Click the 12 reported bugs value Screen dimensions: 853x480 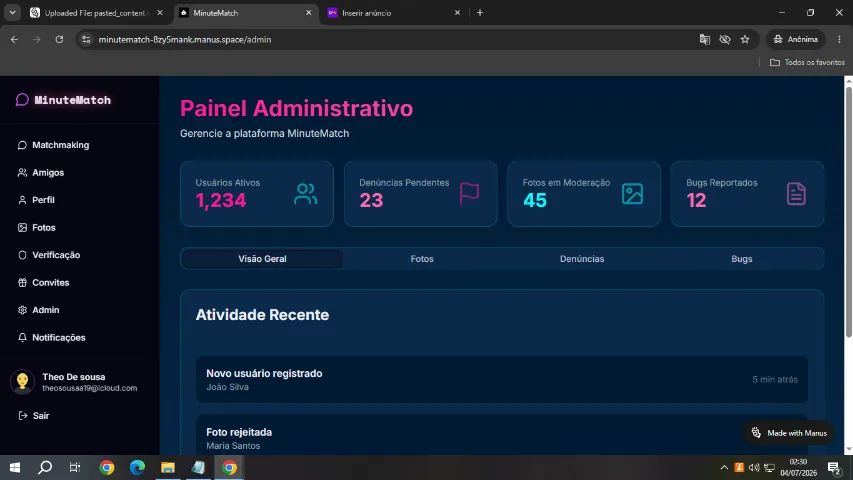coord(696,200)
